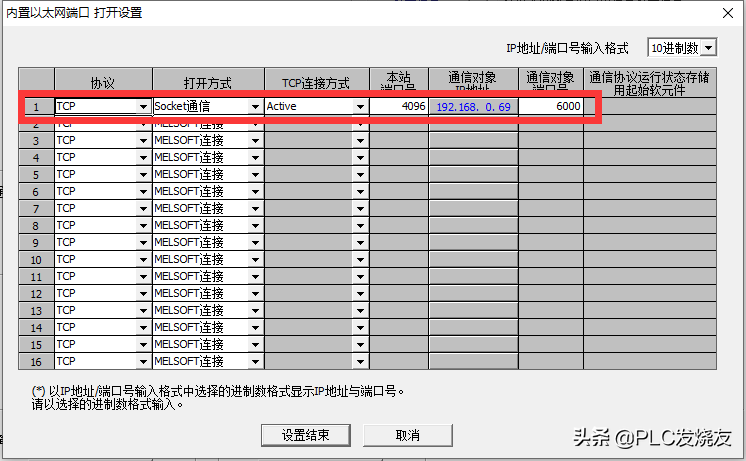
Task: Close the 内置以太网端口 打开设置 dialog
Action: pos(728,13)
